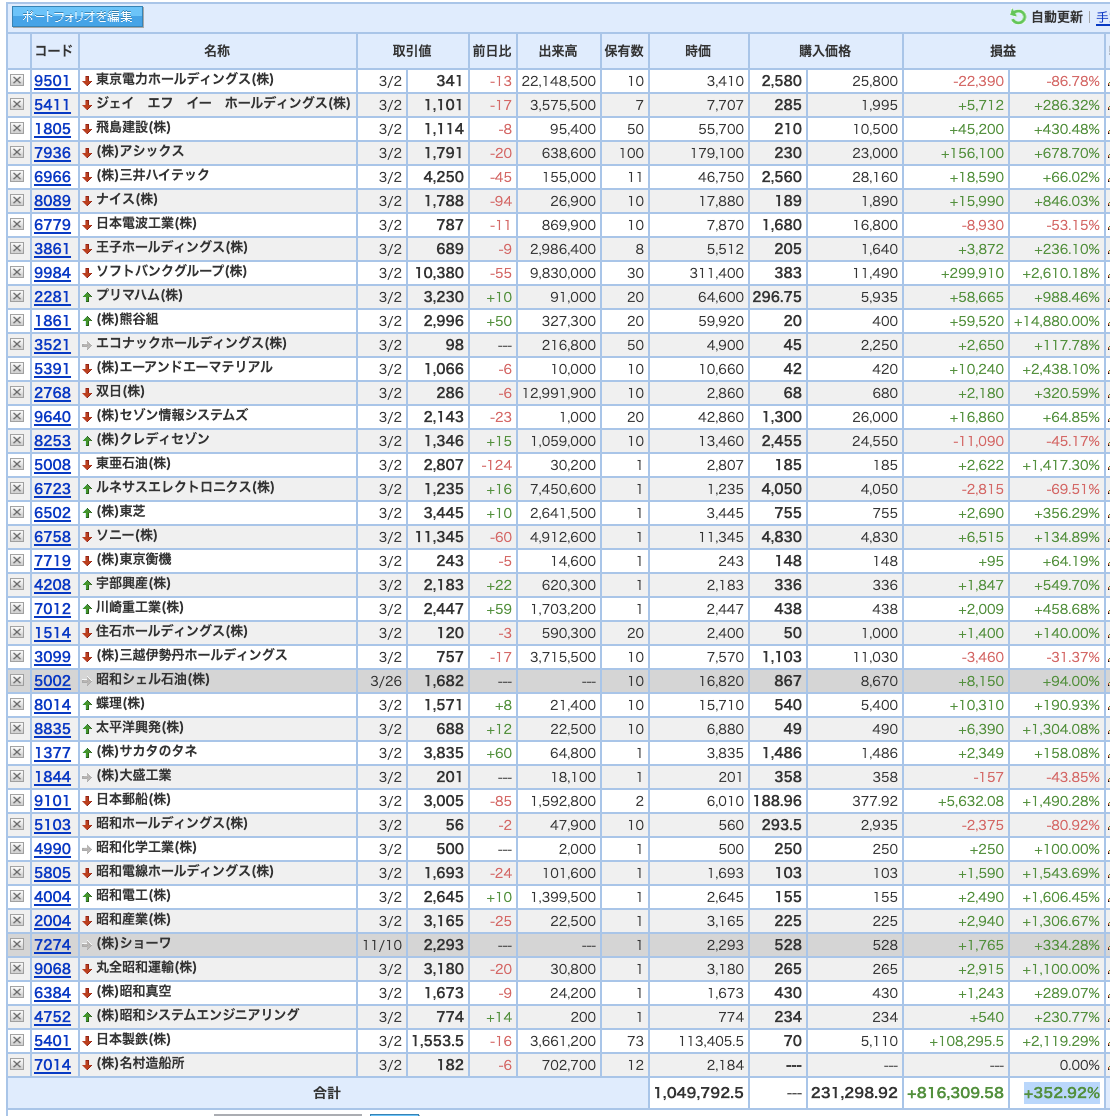This screenshot has width=1110, height=1116.
Task: Click the name ソフトバンクグループ(株)
Action: pos(171,272)
